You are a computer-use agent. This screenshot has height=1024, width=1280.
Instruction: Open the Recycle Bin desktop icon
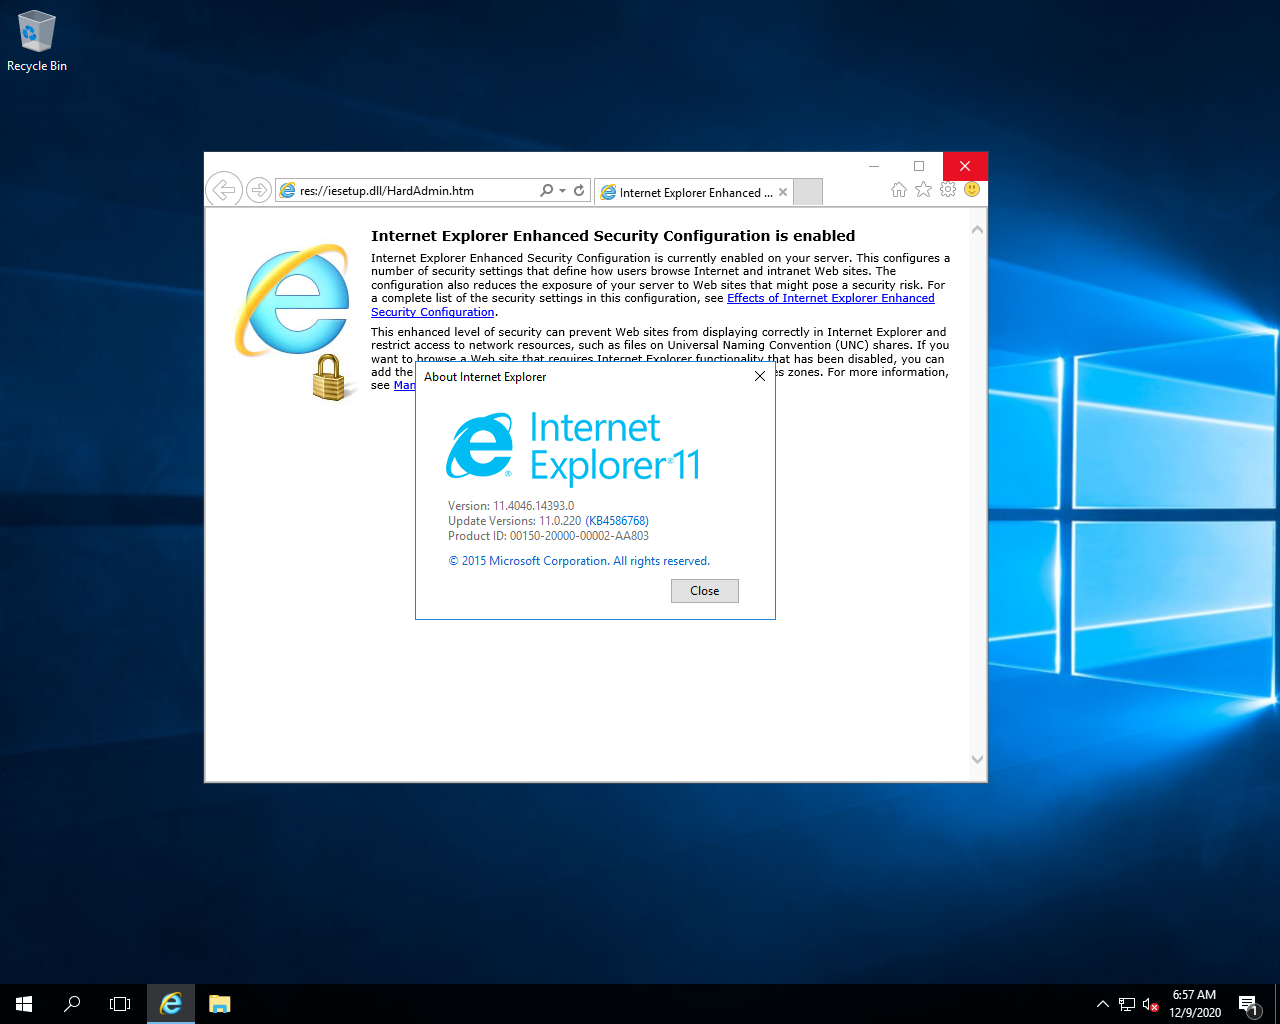37,42
